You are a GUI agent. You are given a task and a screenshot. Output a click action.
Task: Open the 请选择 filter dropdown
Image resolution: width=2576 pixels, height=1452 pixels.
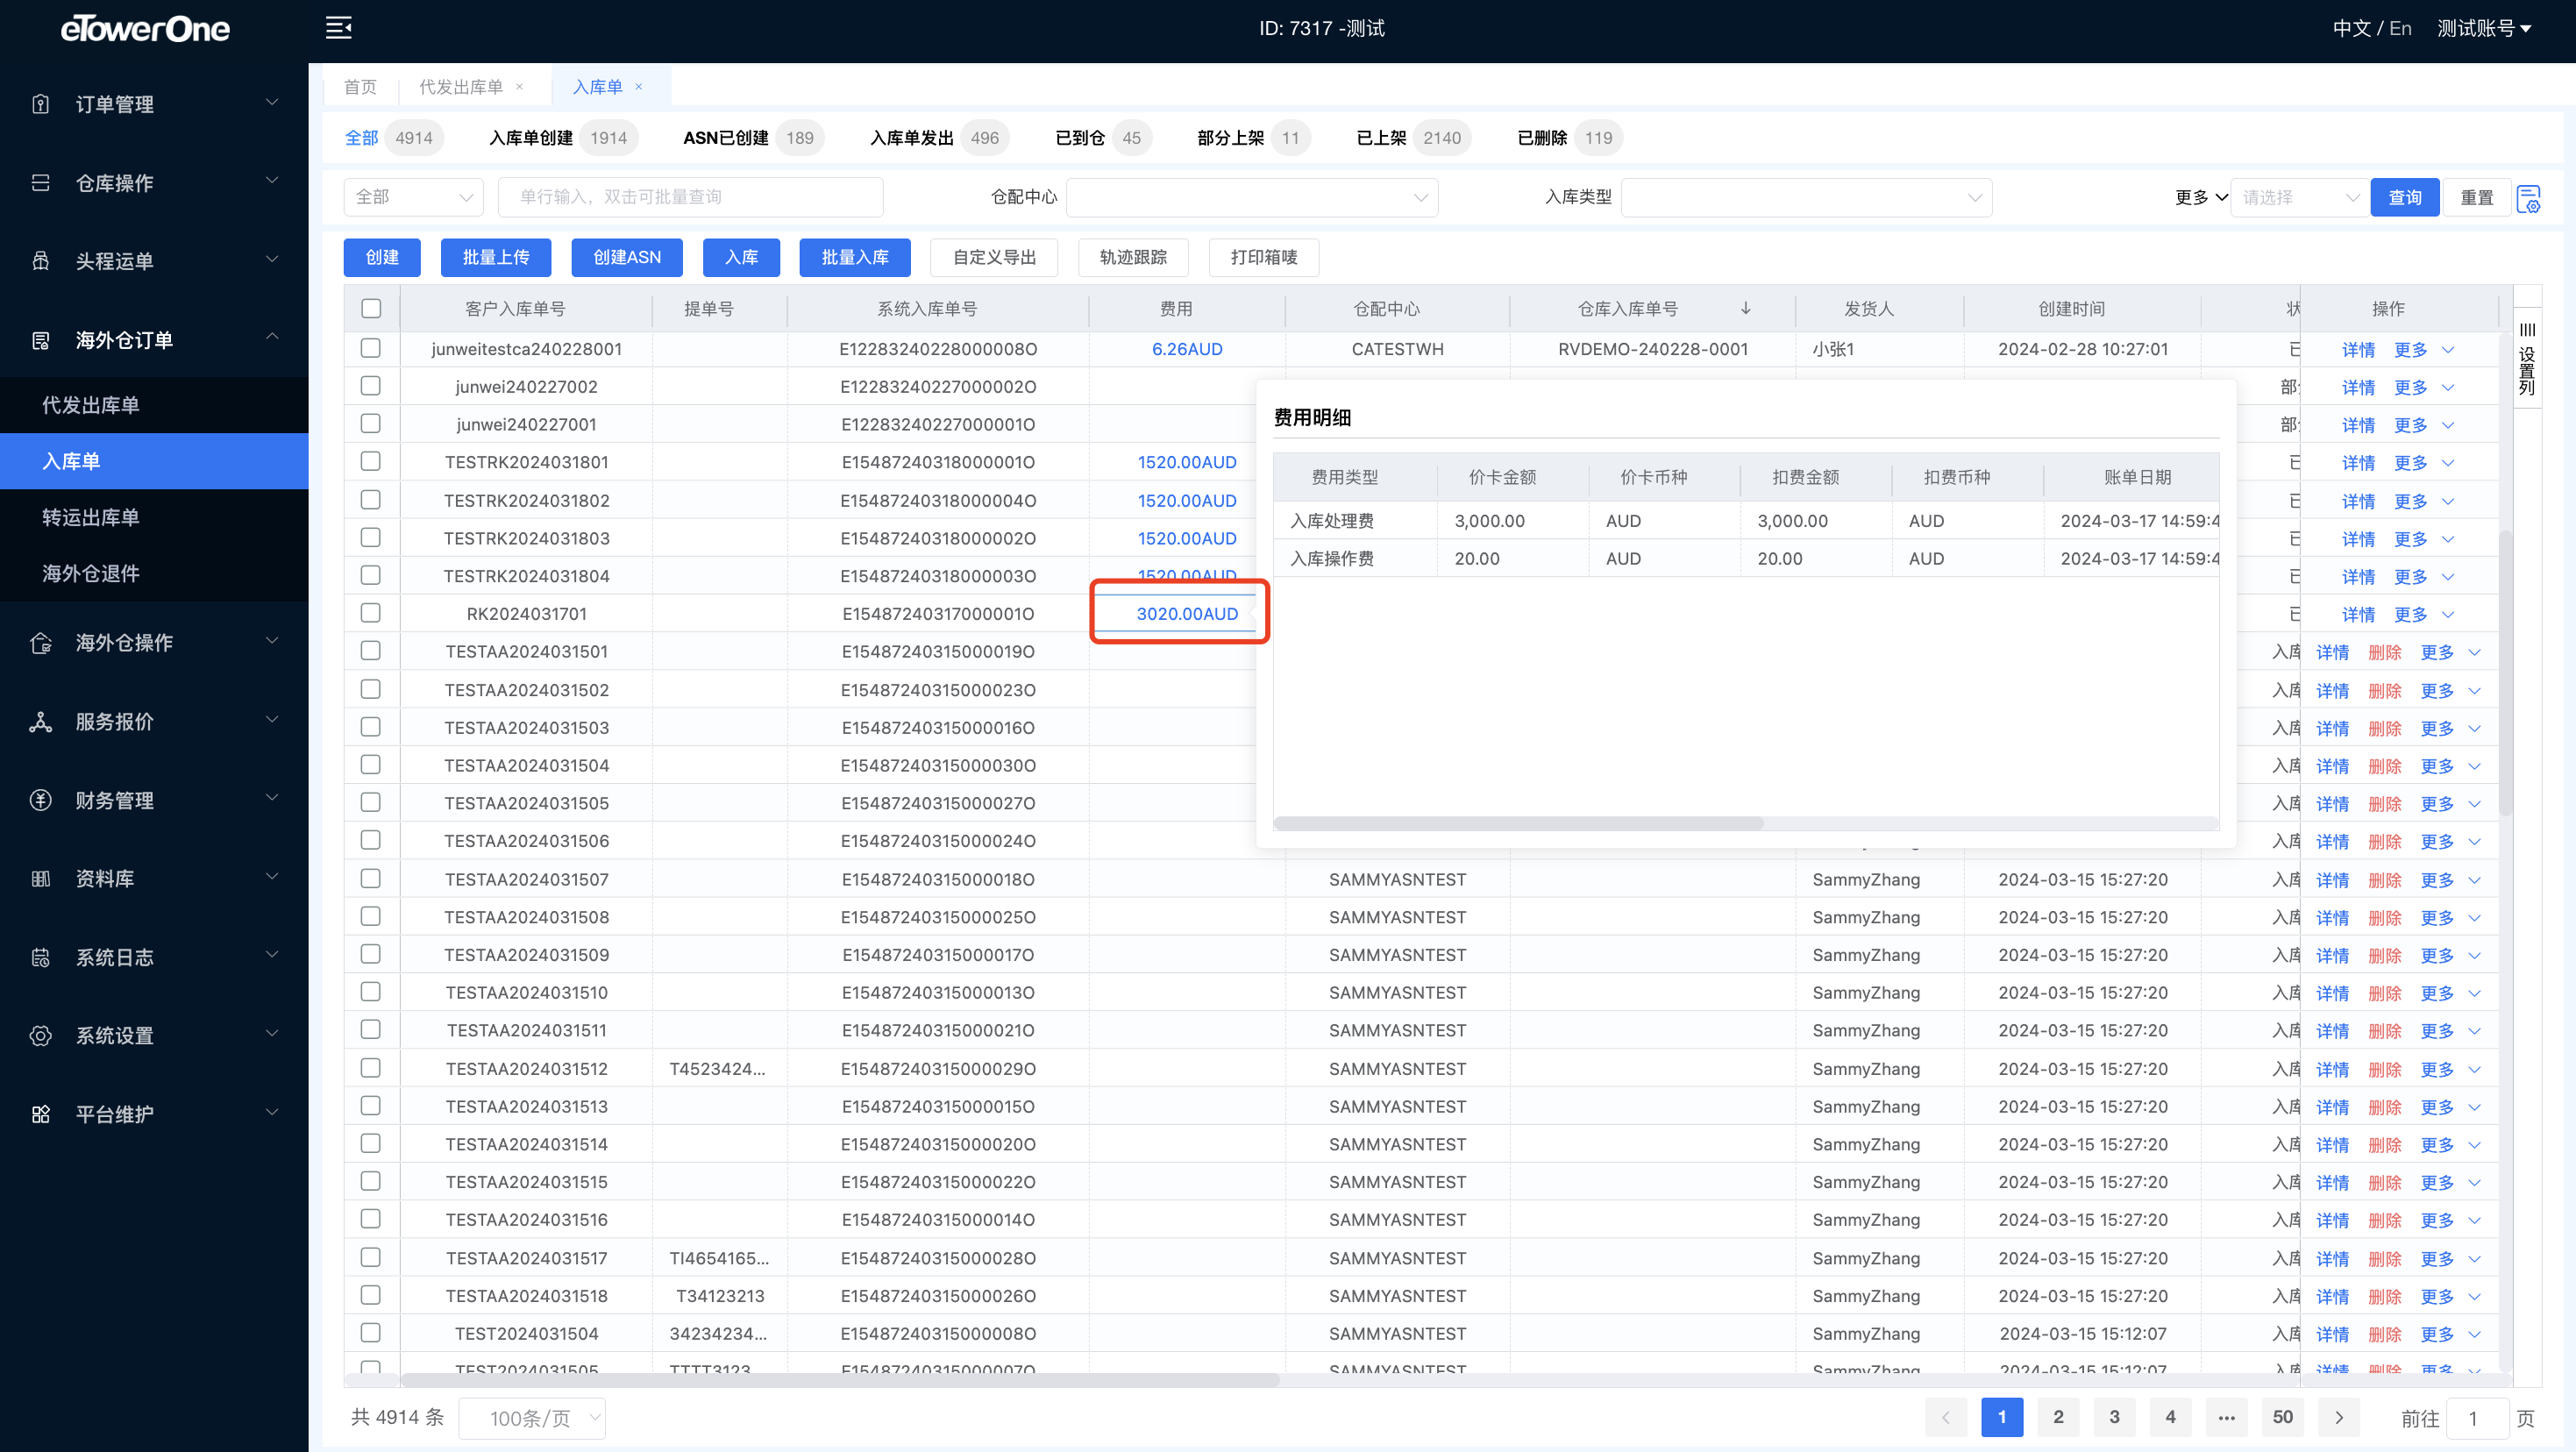[x=2299, y=197]
